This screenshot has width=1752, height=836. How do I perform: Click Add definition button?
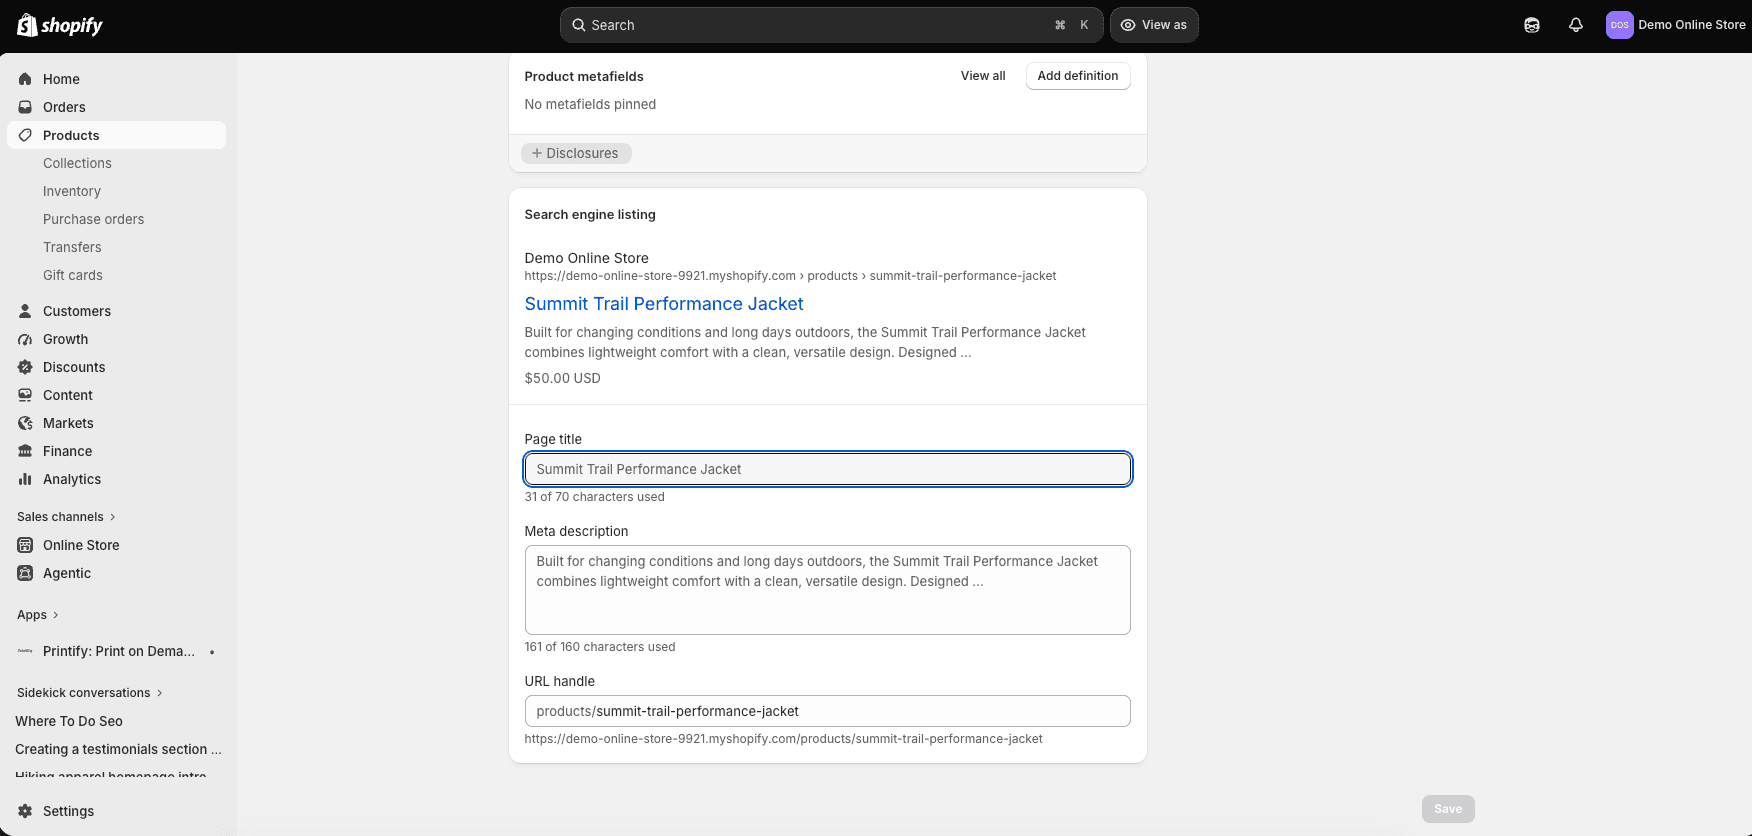[x=1078, y=76]
